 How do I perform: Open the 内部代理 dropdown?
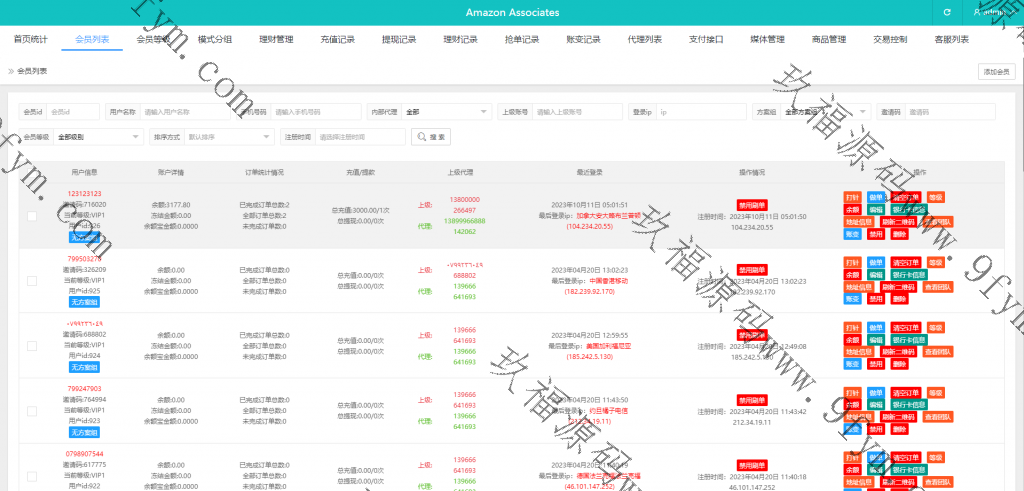[x=446, y=112]
